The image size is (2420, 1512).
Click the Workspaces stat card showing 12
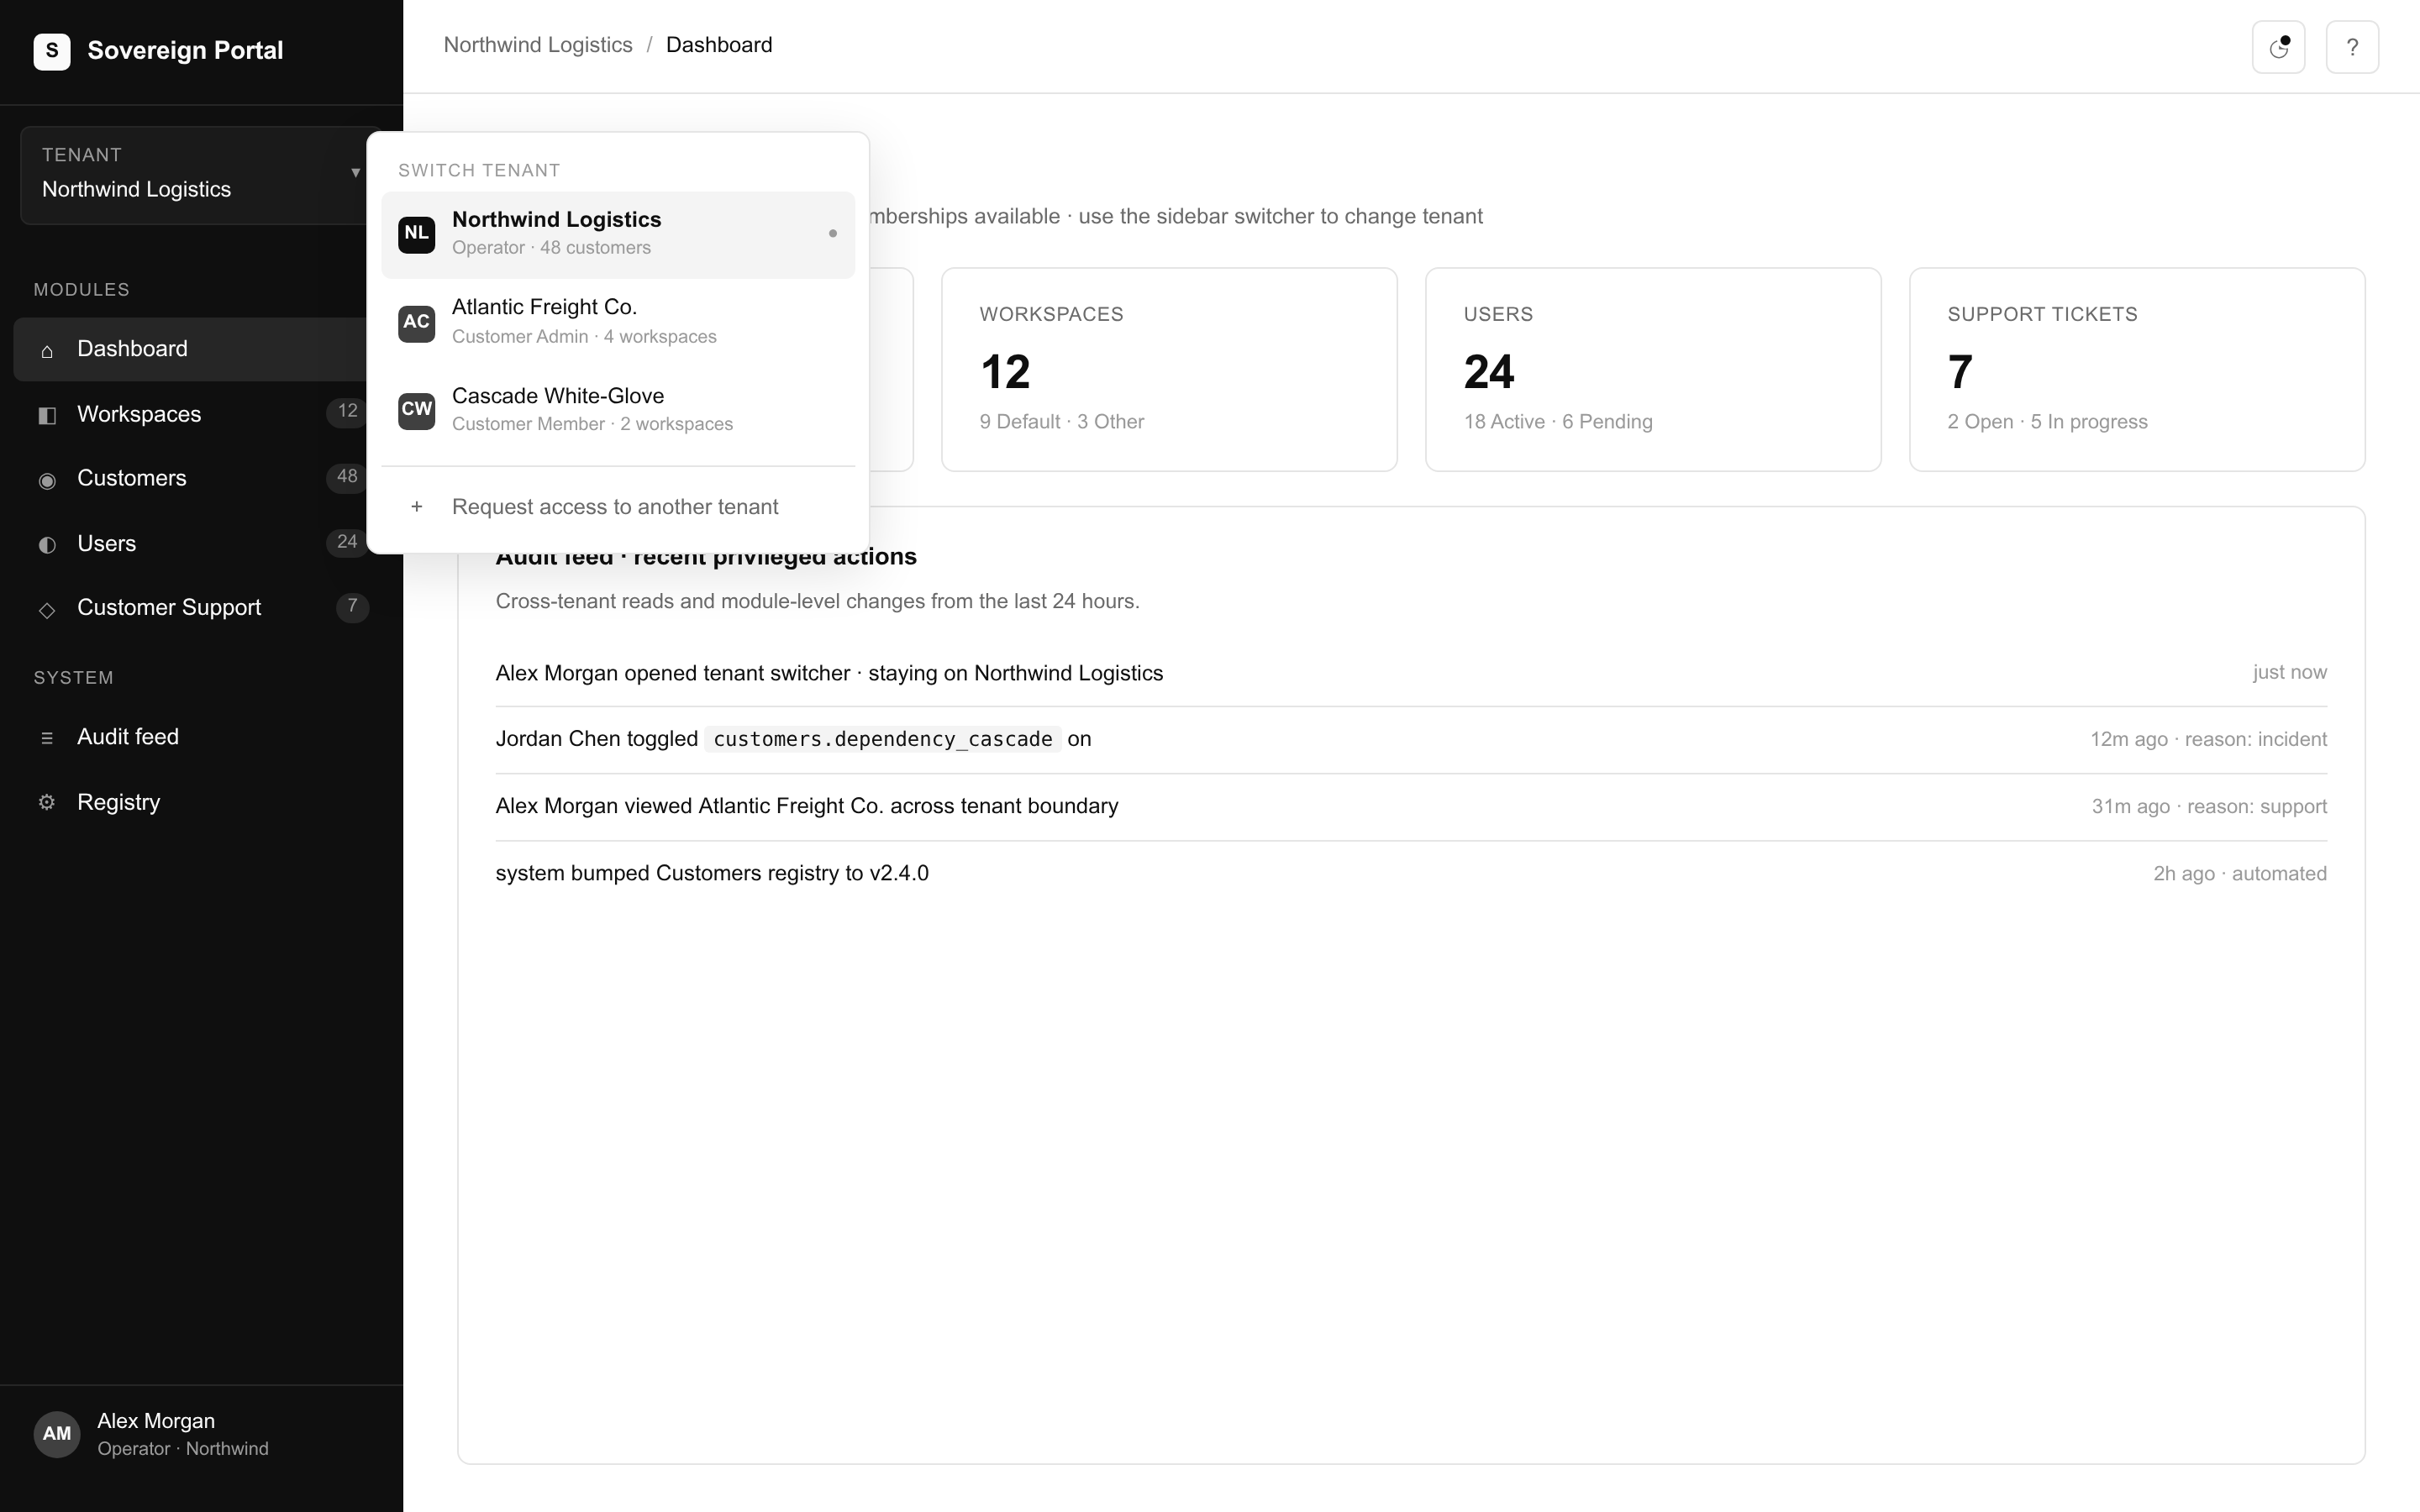[1169, 369]
